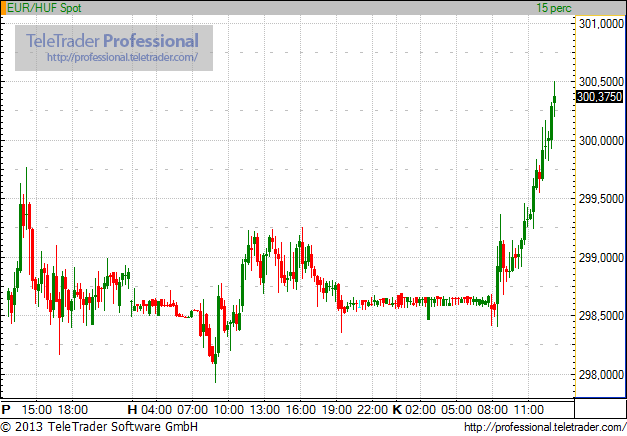Click the 02:00 time axis label
This screenshot has height=436, width=627.
(420, 410)
